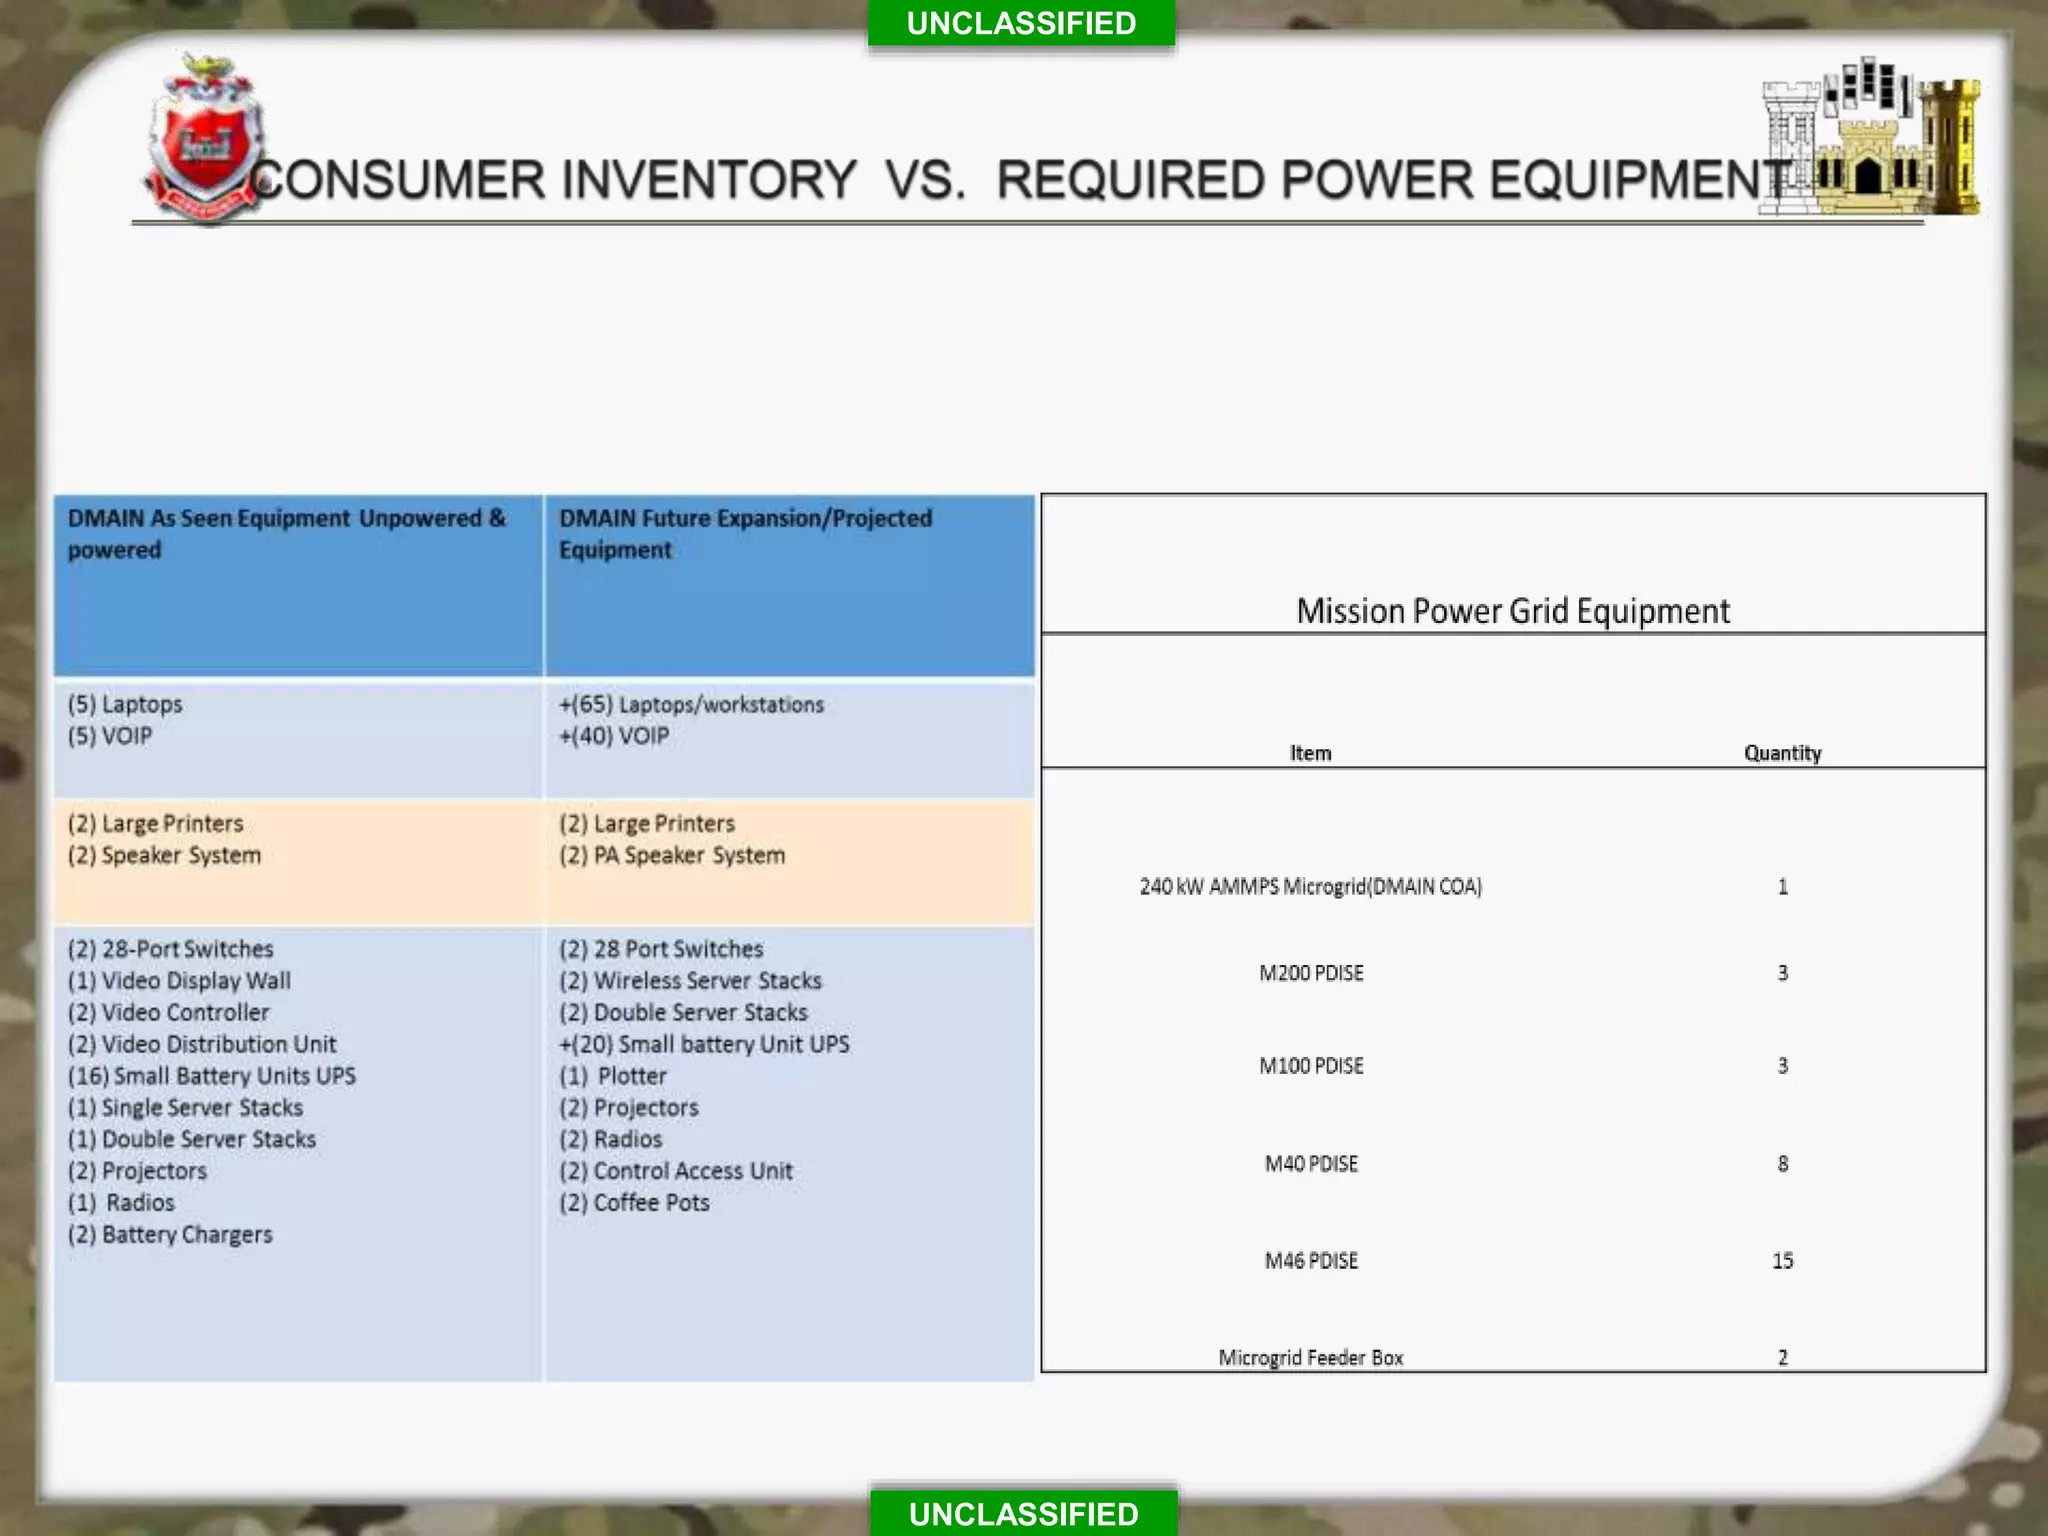The width and height of the screenshot is (2048, 1536).
Task: Click the (16) Small Battery Units UPS line
Action: tap(212, 1076)
